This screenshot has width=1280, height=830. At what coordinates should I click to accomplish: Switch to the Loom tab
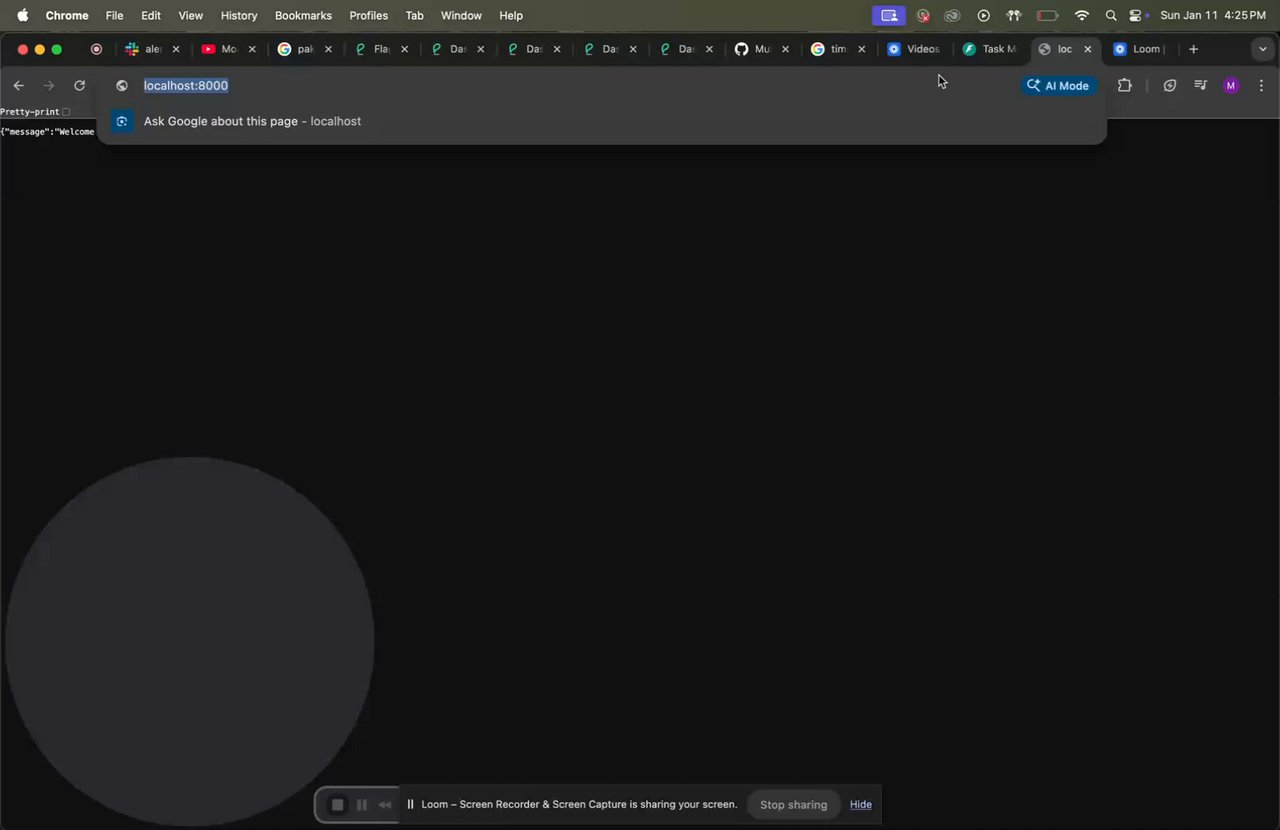[x=1139, y=49]
